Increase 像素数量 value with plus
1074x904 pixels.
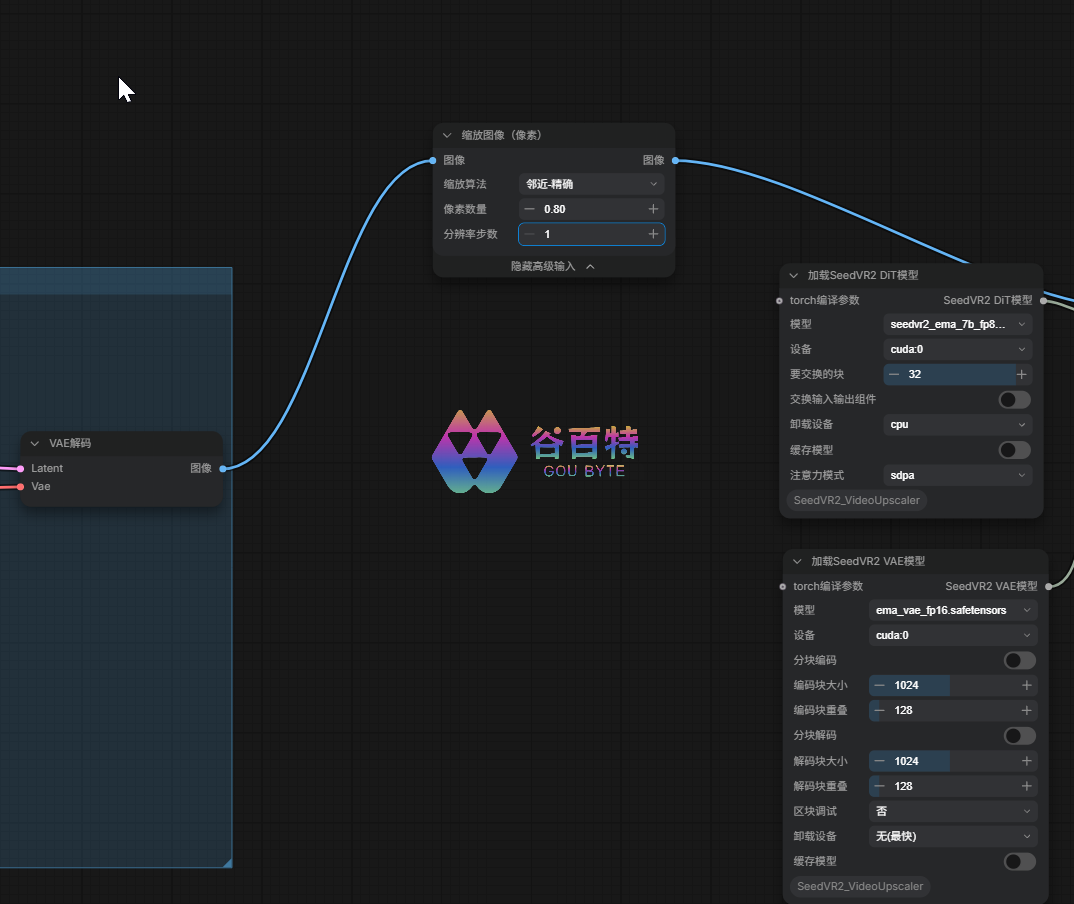coord(653,209)
